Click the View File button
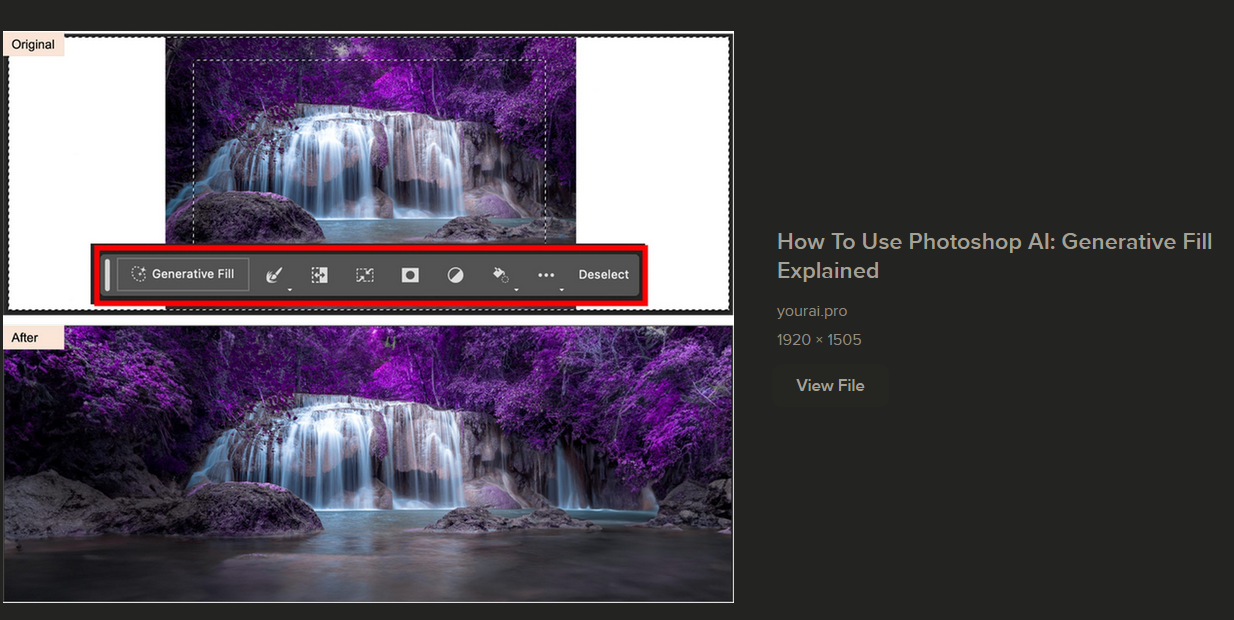Screen dimensions: 1234x620 point(830,385)
